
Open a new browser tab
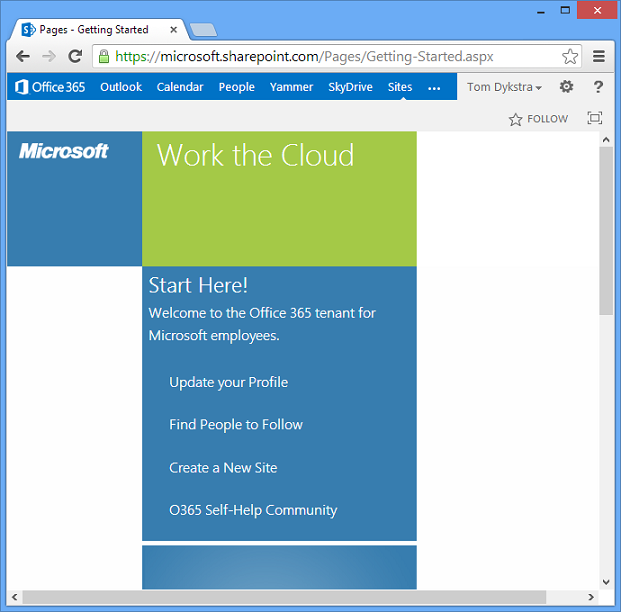coord(203,30)
